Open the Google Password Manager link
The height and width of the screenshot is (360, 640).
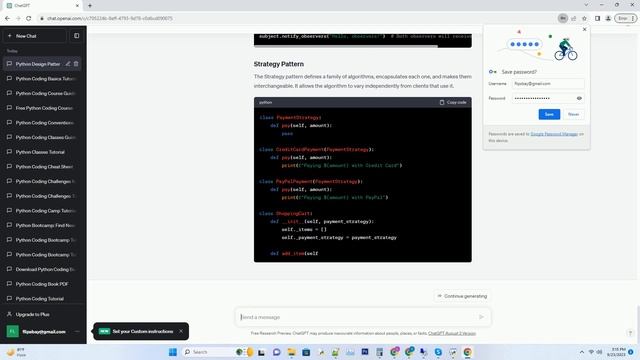point(554,134)
